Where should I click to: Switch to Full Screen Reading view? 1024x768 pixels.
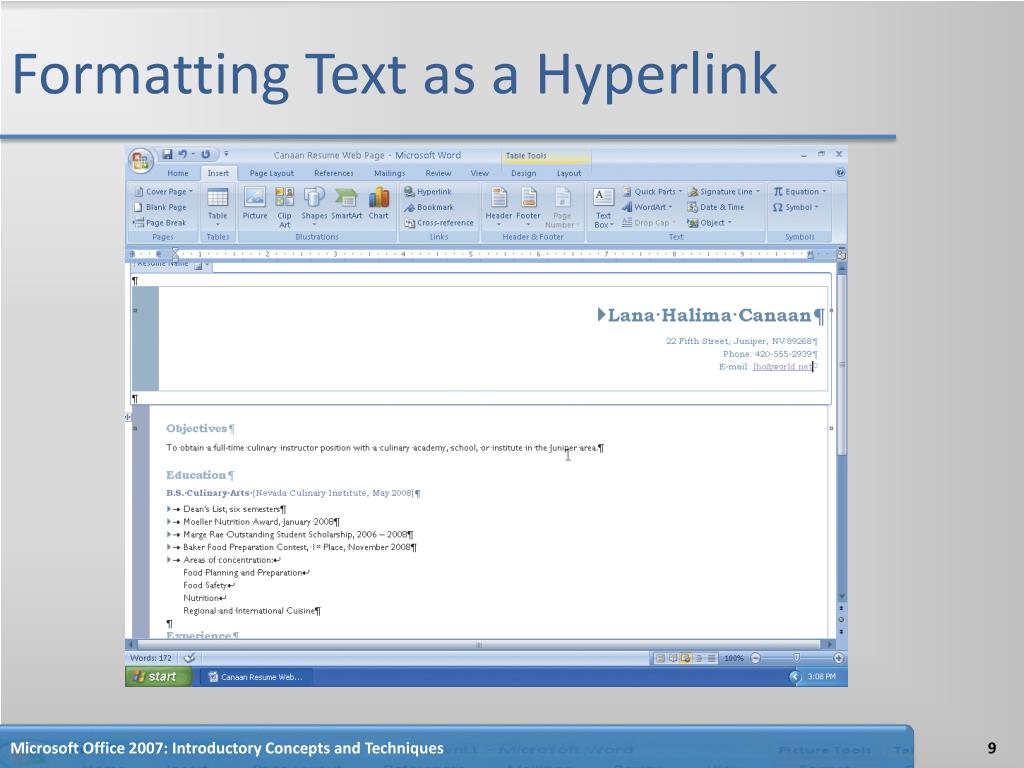point(673,658)
